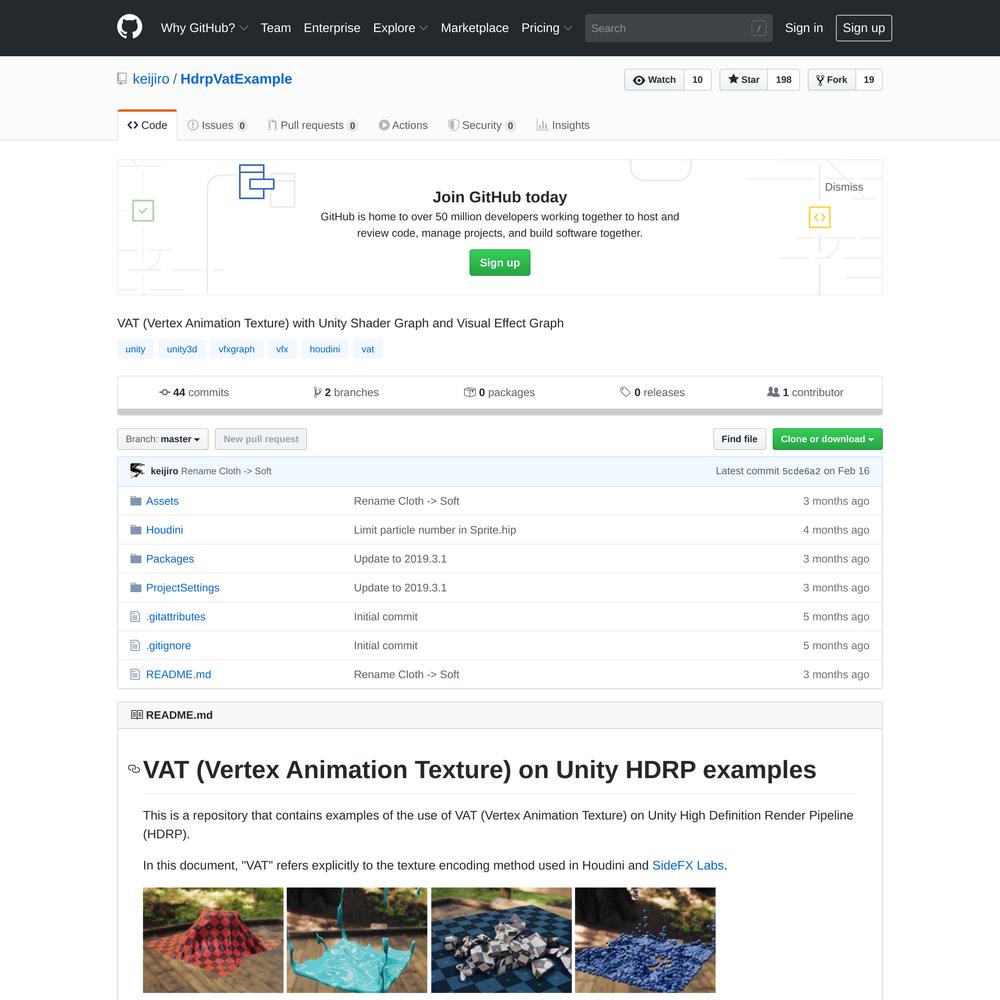Open the cyan fluid example thumbnail

357,940
